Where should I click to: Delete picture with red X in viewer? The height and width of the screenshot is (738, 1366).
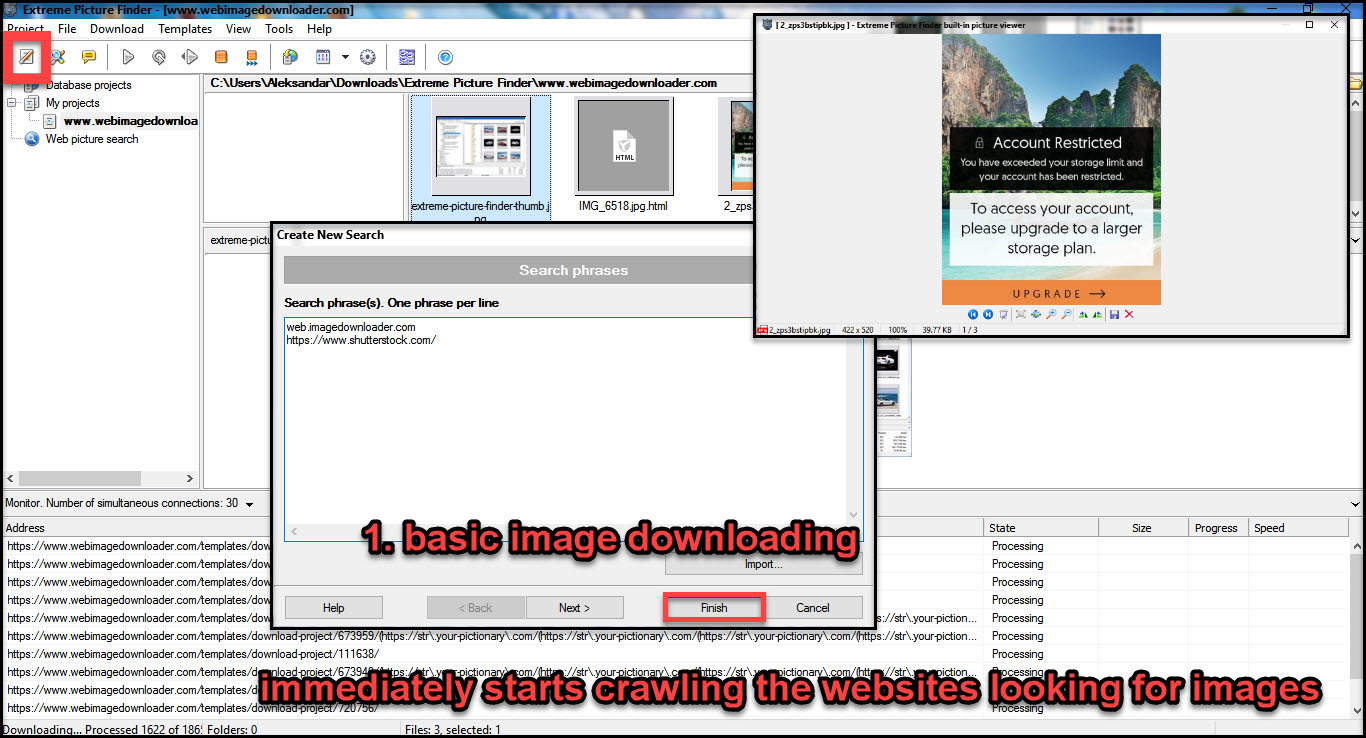coord(1129,314)
